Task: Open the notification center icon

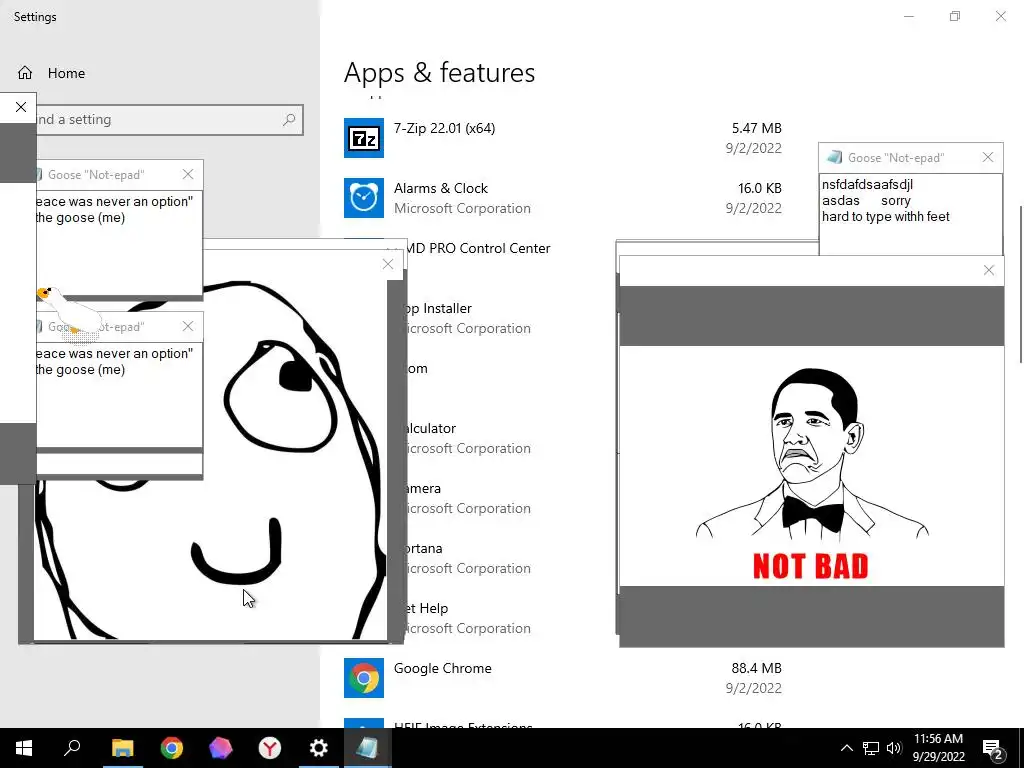Action: click(993, 749)
